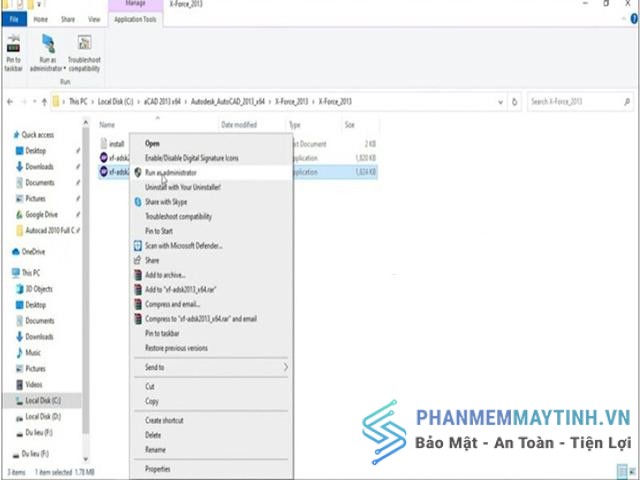
Task: Click the WinRAR icon beside Add to archive
Action: tap(138, 275)
